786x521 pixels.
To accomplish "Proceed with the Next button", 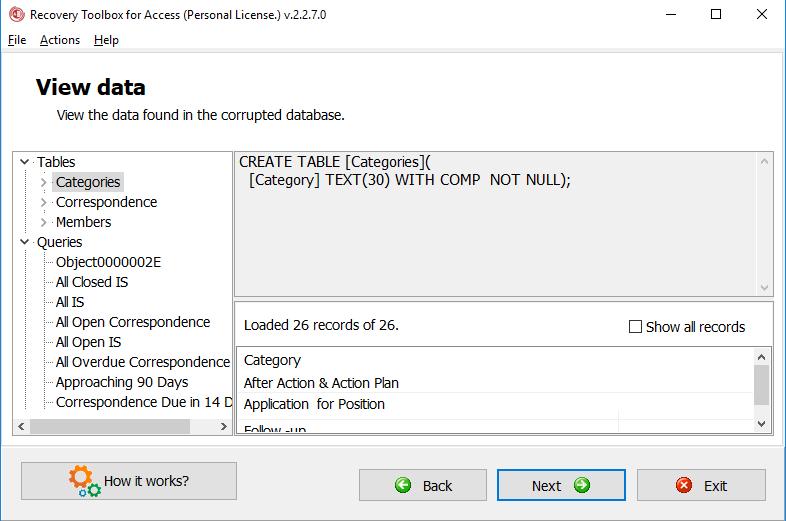I will click(561, 485).
